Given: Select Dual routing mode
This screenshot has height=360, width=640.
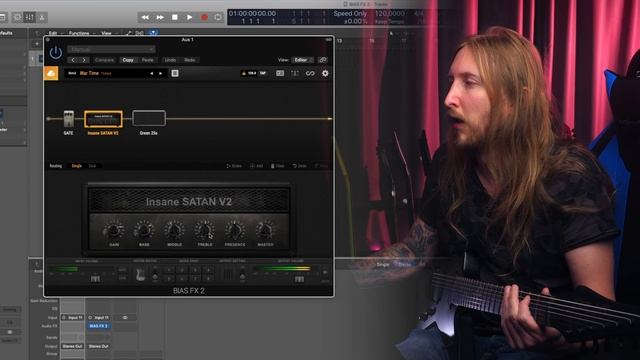Looking at the screenshot, I should click(92, 166).
